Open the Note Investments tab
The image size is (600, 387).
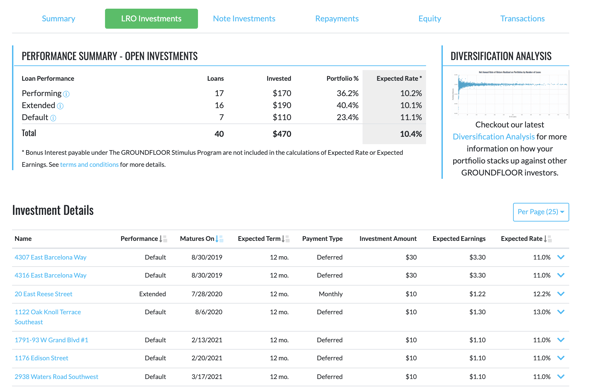tap(244, 18)
